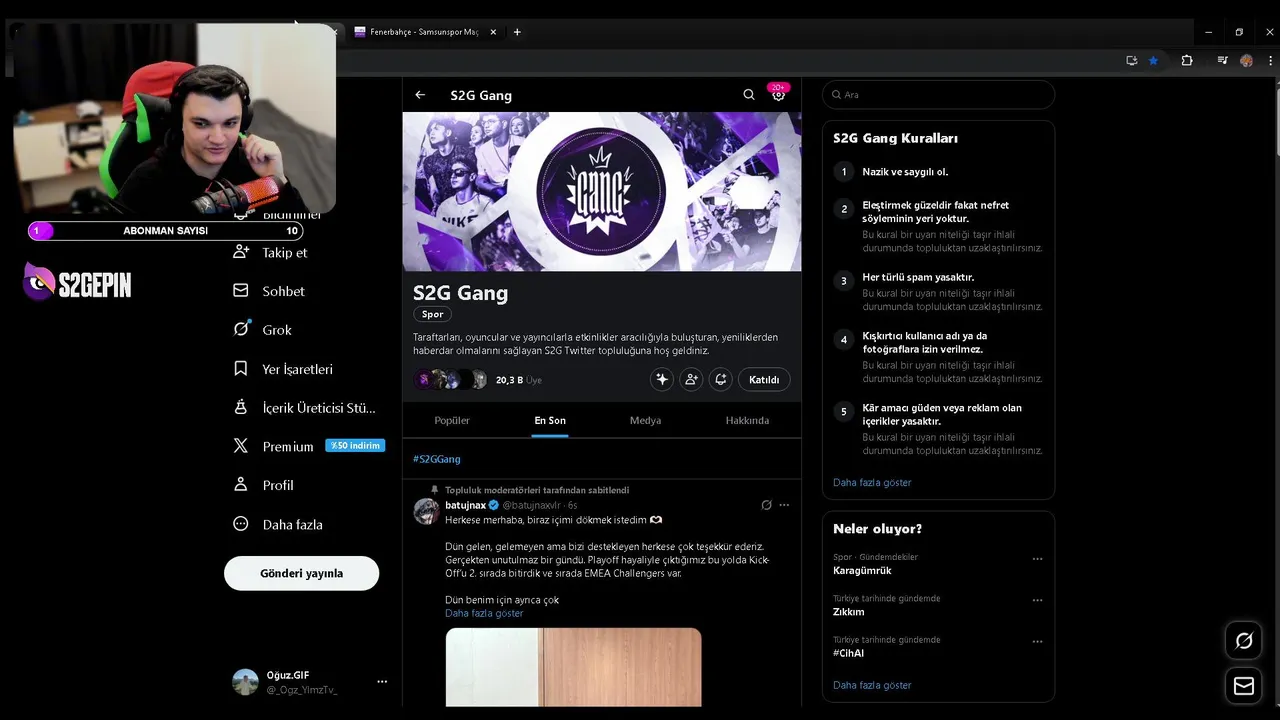The height and width of the screenshot is (720, 1280).
Task: Open more options for #CihAl trend
Action: 1037,642
